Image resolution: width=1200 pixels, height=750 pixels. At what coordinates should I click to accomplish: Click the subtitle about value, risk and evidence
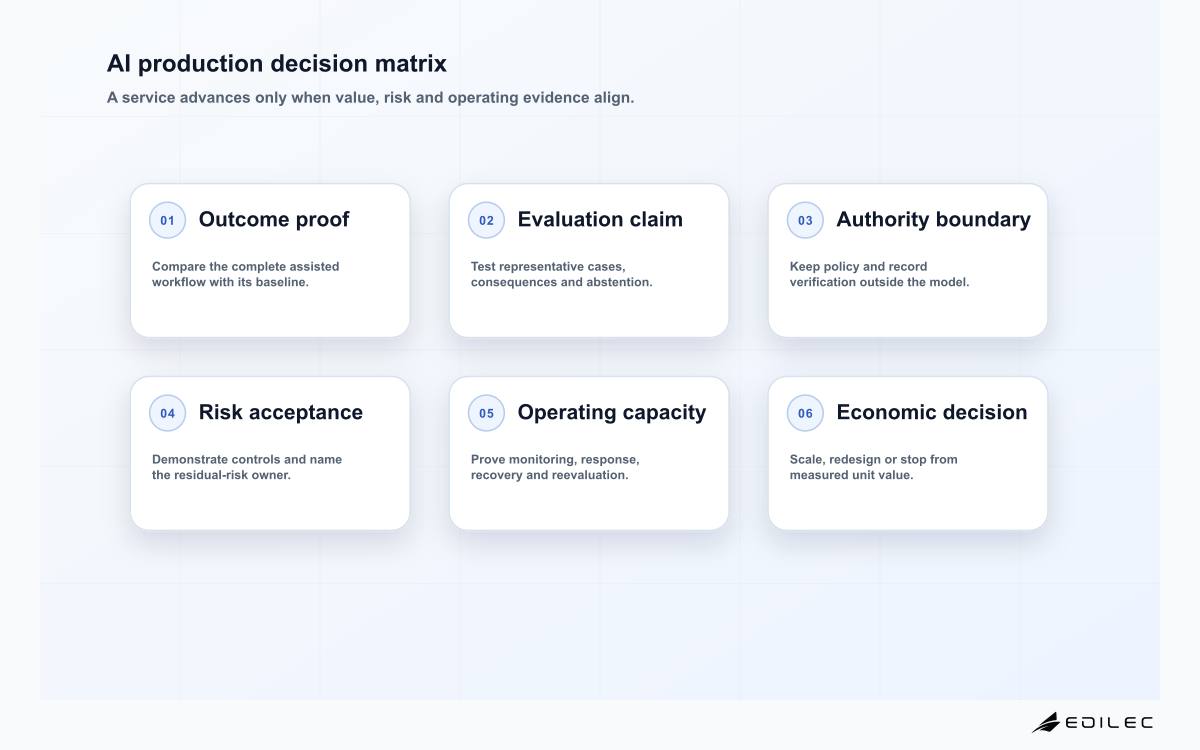pos(371,97)
